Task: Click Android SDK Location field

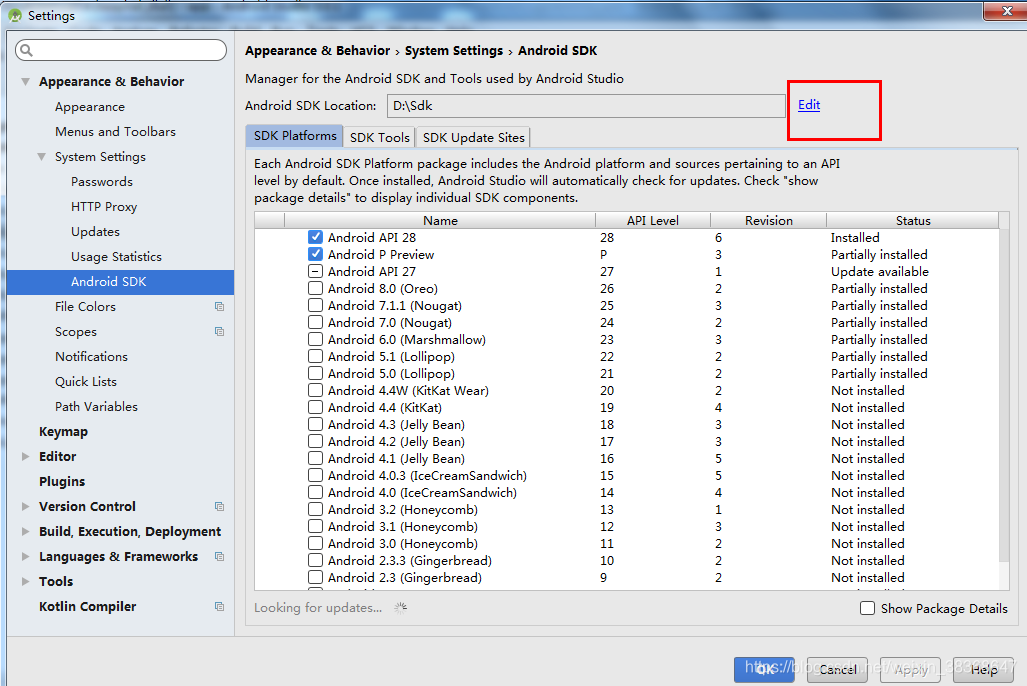Action: (586, 106)
